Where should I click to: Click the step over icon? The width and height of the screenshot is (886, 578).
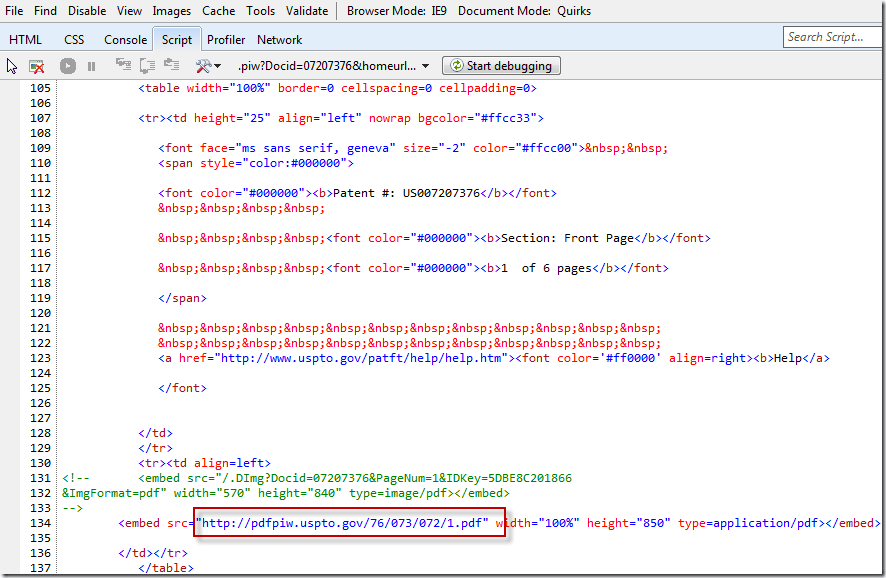pyautogui.click(x=147, y=66)
